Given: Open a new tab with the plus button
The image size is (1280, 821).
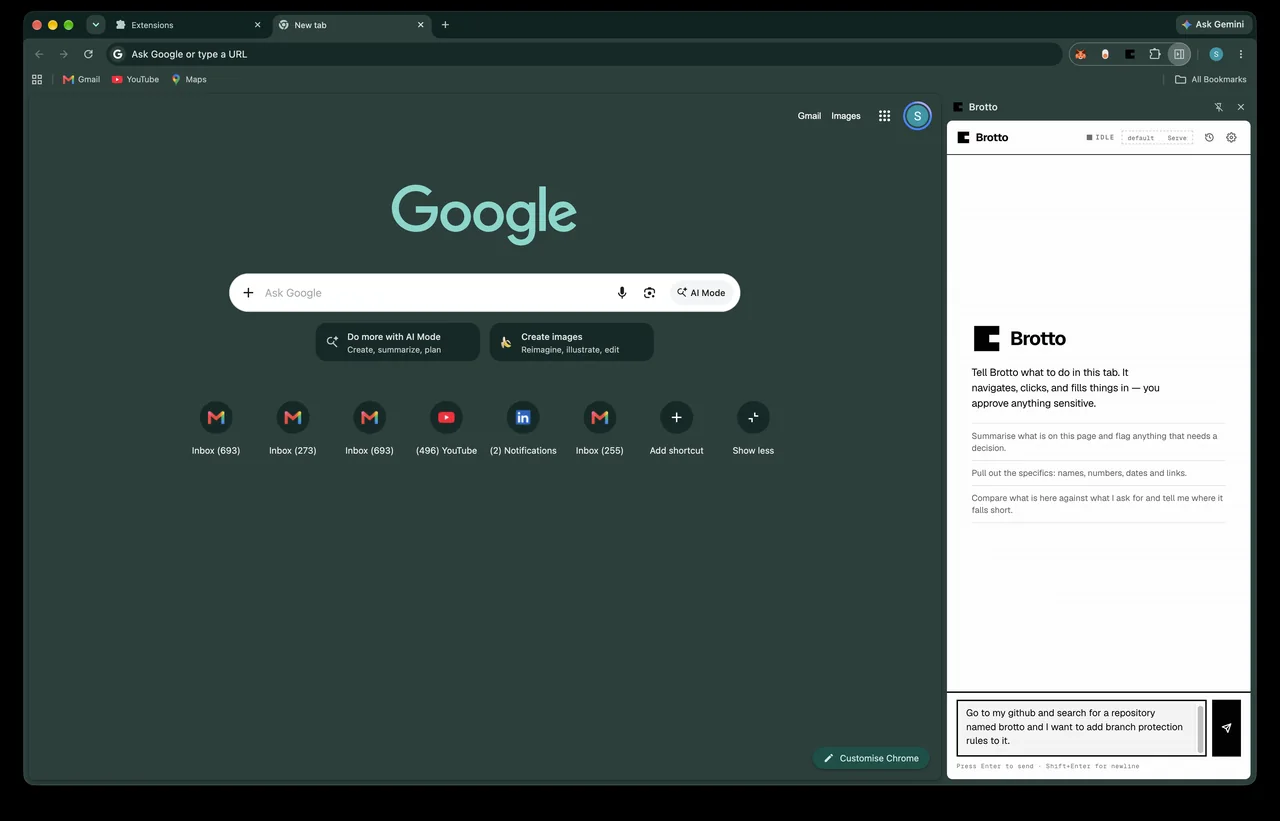Looking at the screenshot, I should coord(445,25).
